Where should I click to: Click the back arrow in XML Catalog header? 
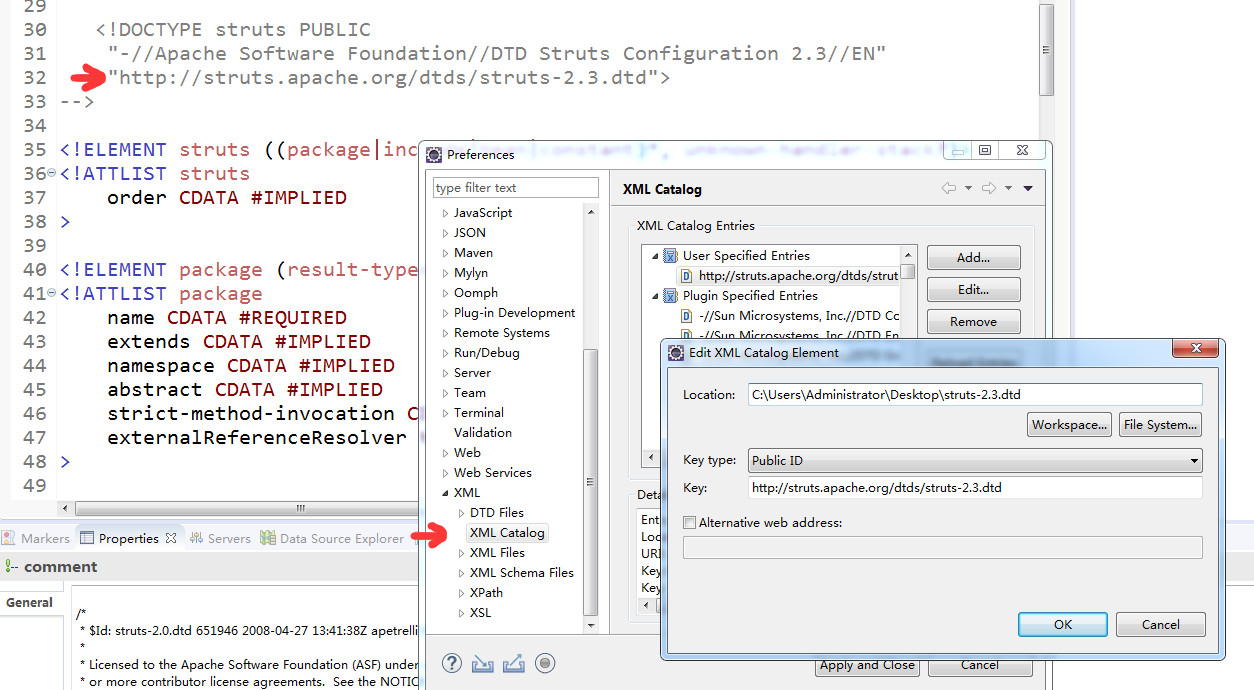tap(949, 188)
